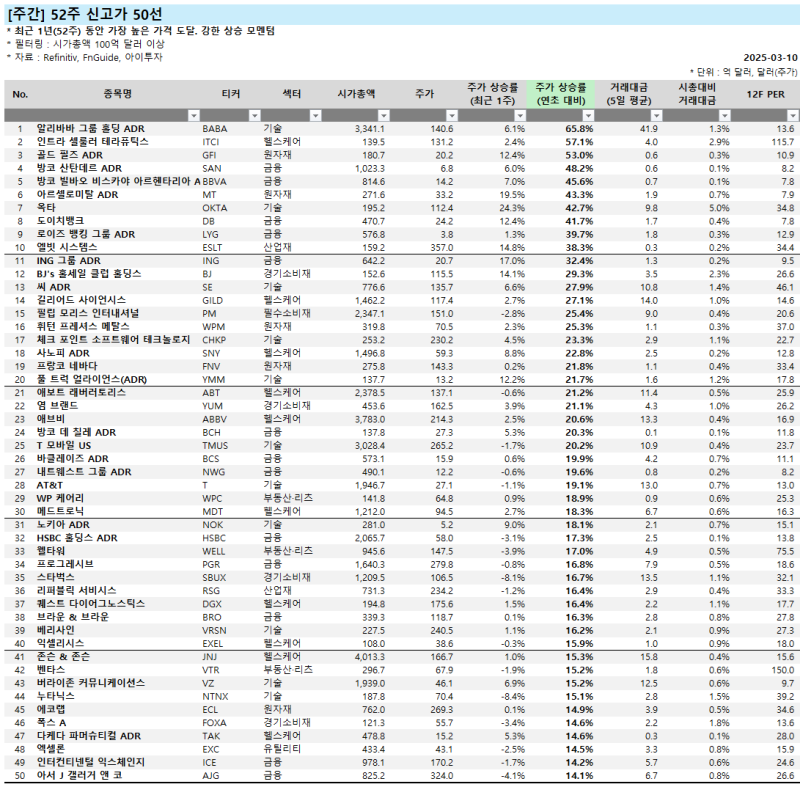Image resolution: width=800 pixels, height=787 pixels.
Task: Click the green 주가 상승률 (연초 대비) header
Action: tap(561, 94)
